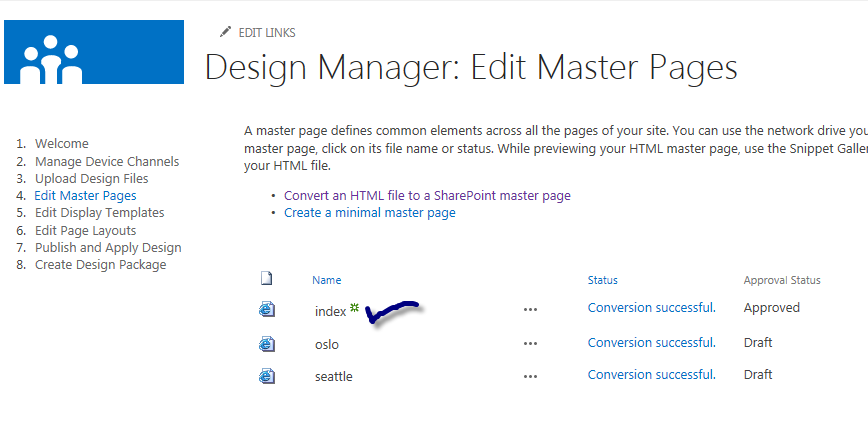868x430 pixels.
Task: Click the file icon next to oslo
Action: pyautogui.click(x=266, y=343)
